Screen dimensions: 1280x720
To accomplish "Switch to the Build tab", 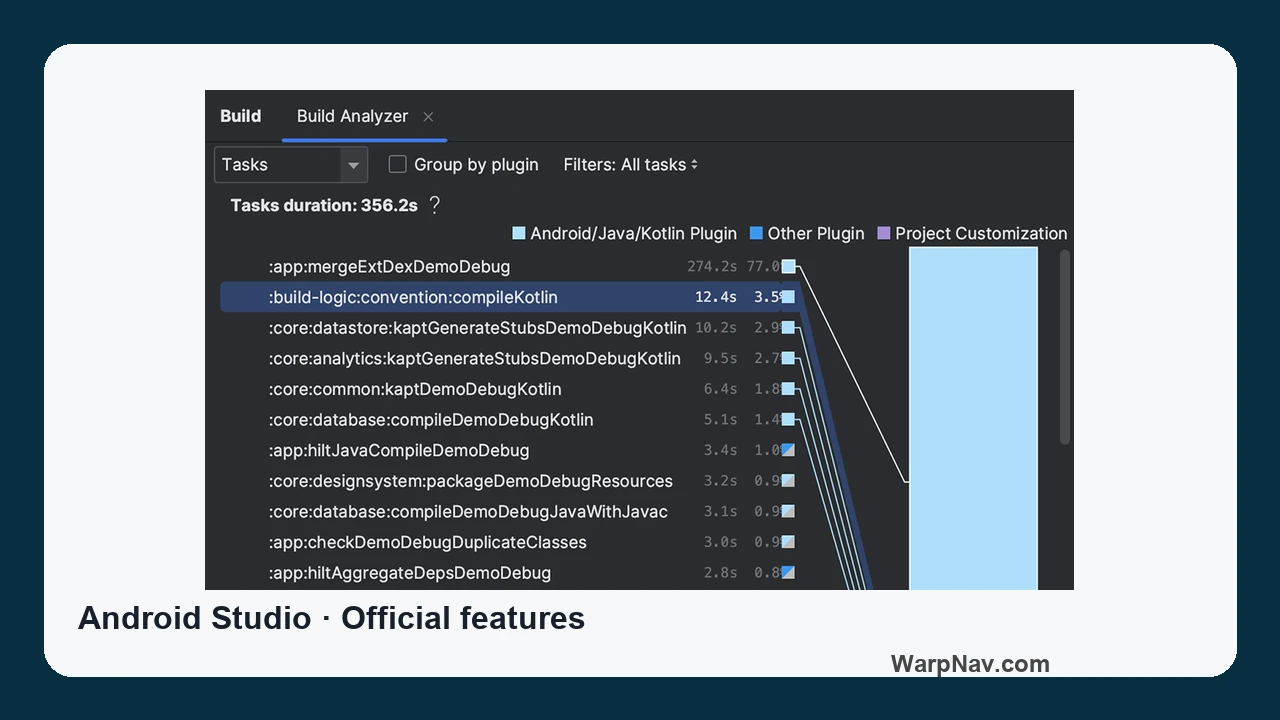I will 240,116.
